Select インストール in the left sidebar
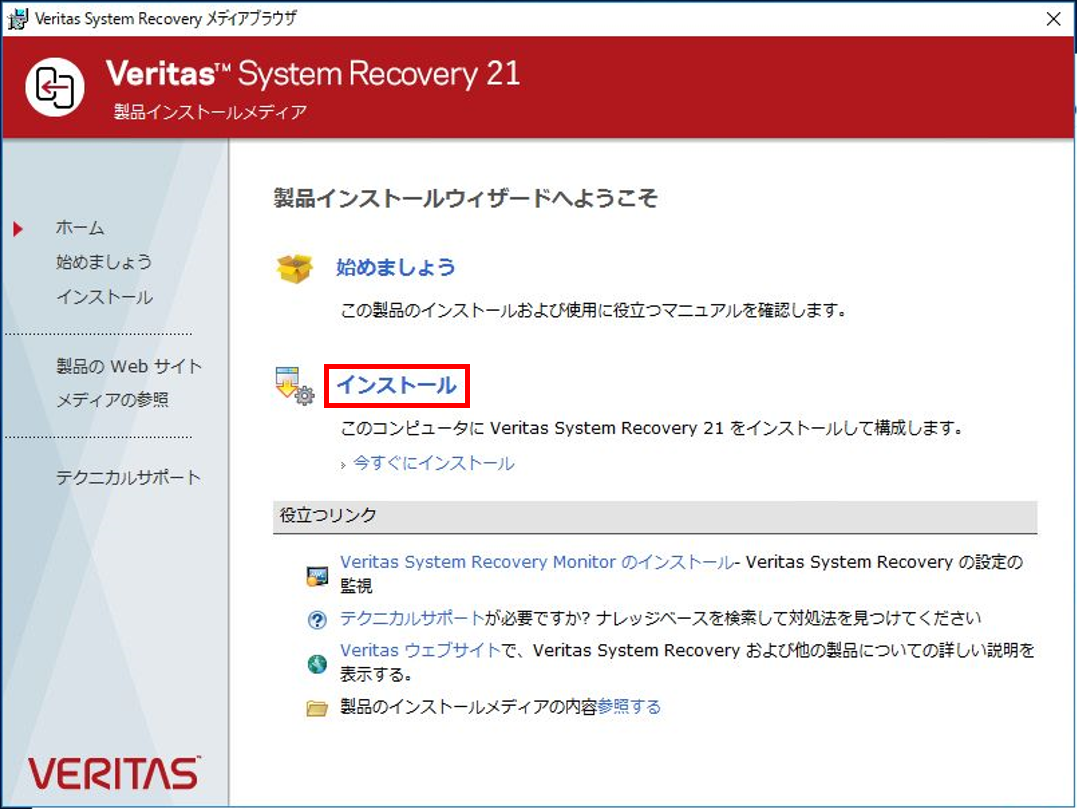 click(x=104, y=297)
